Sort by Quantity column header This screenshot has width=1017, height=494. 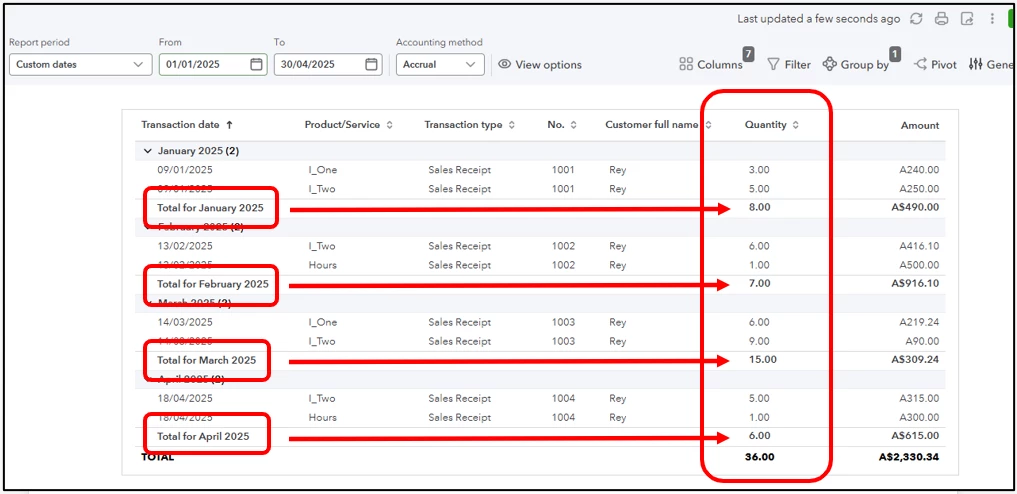(772, 124)
